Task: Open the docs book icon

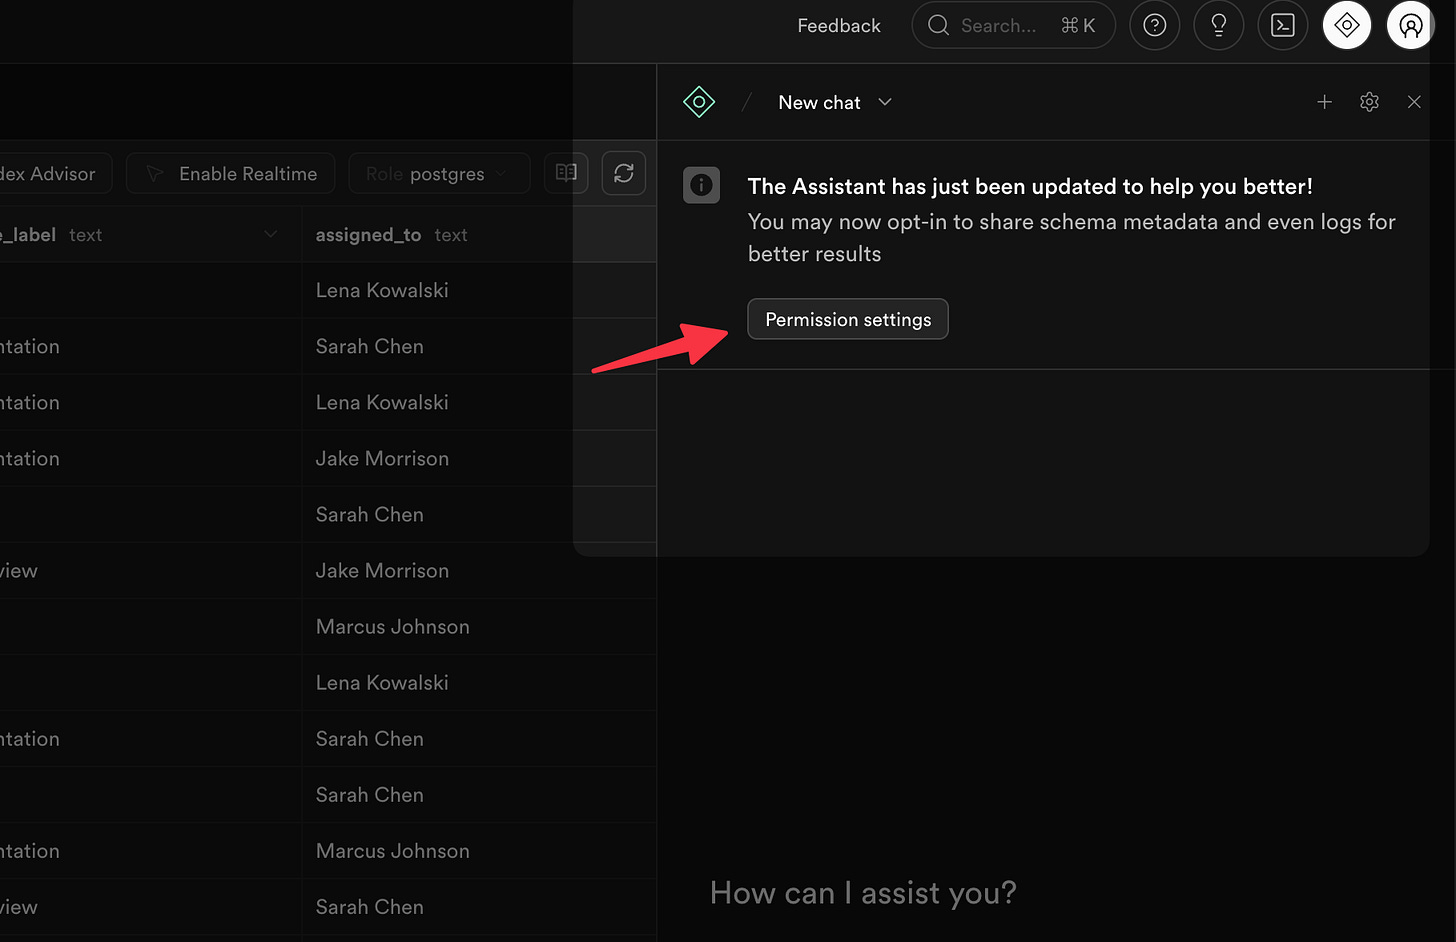Action: (566, 173)
